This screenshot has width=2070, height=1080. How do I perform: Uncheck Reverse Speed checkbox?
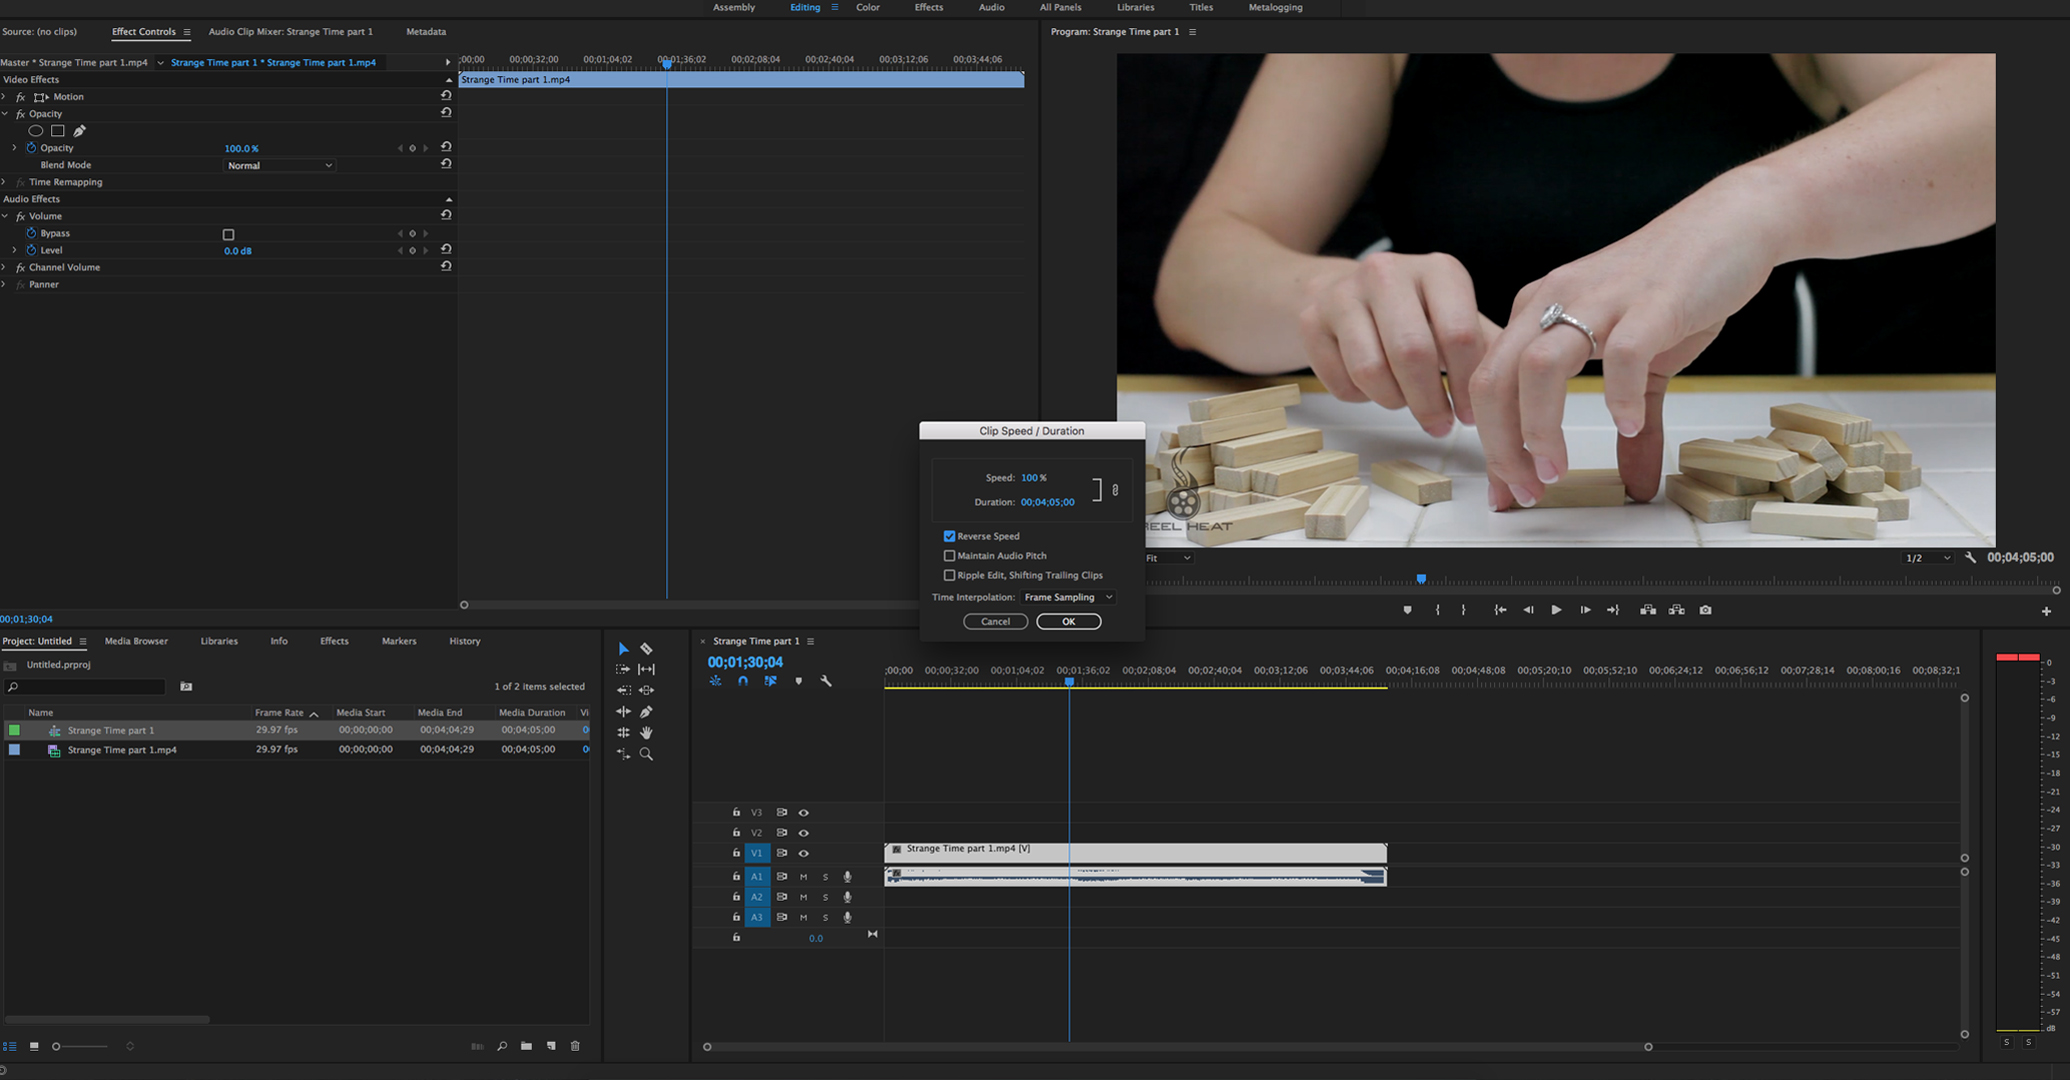[949, 536]
